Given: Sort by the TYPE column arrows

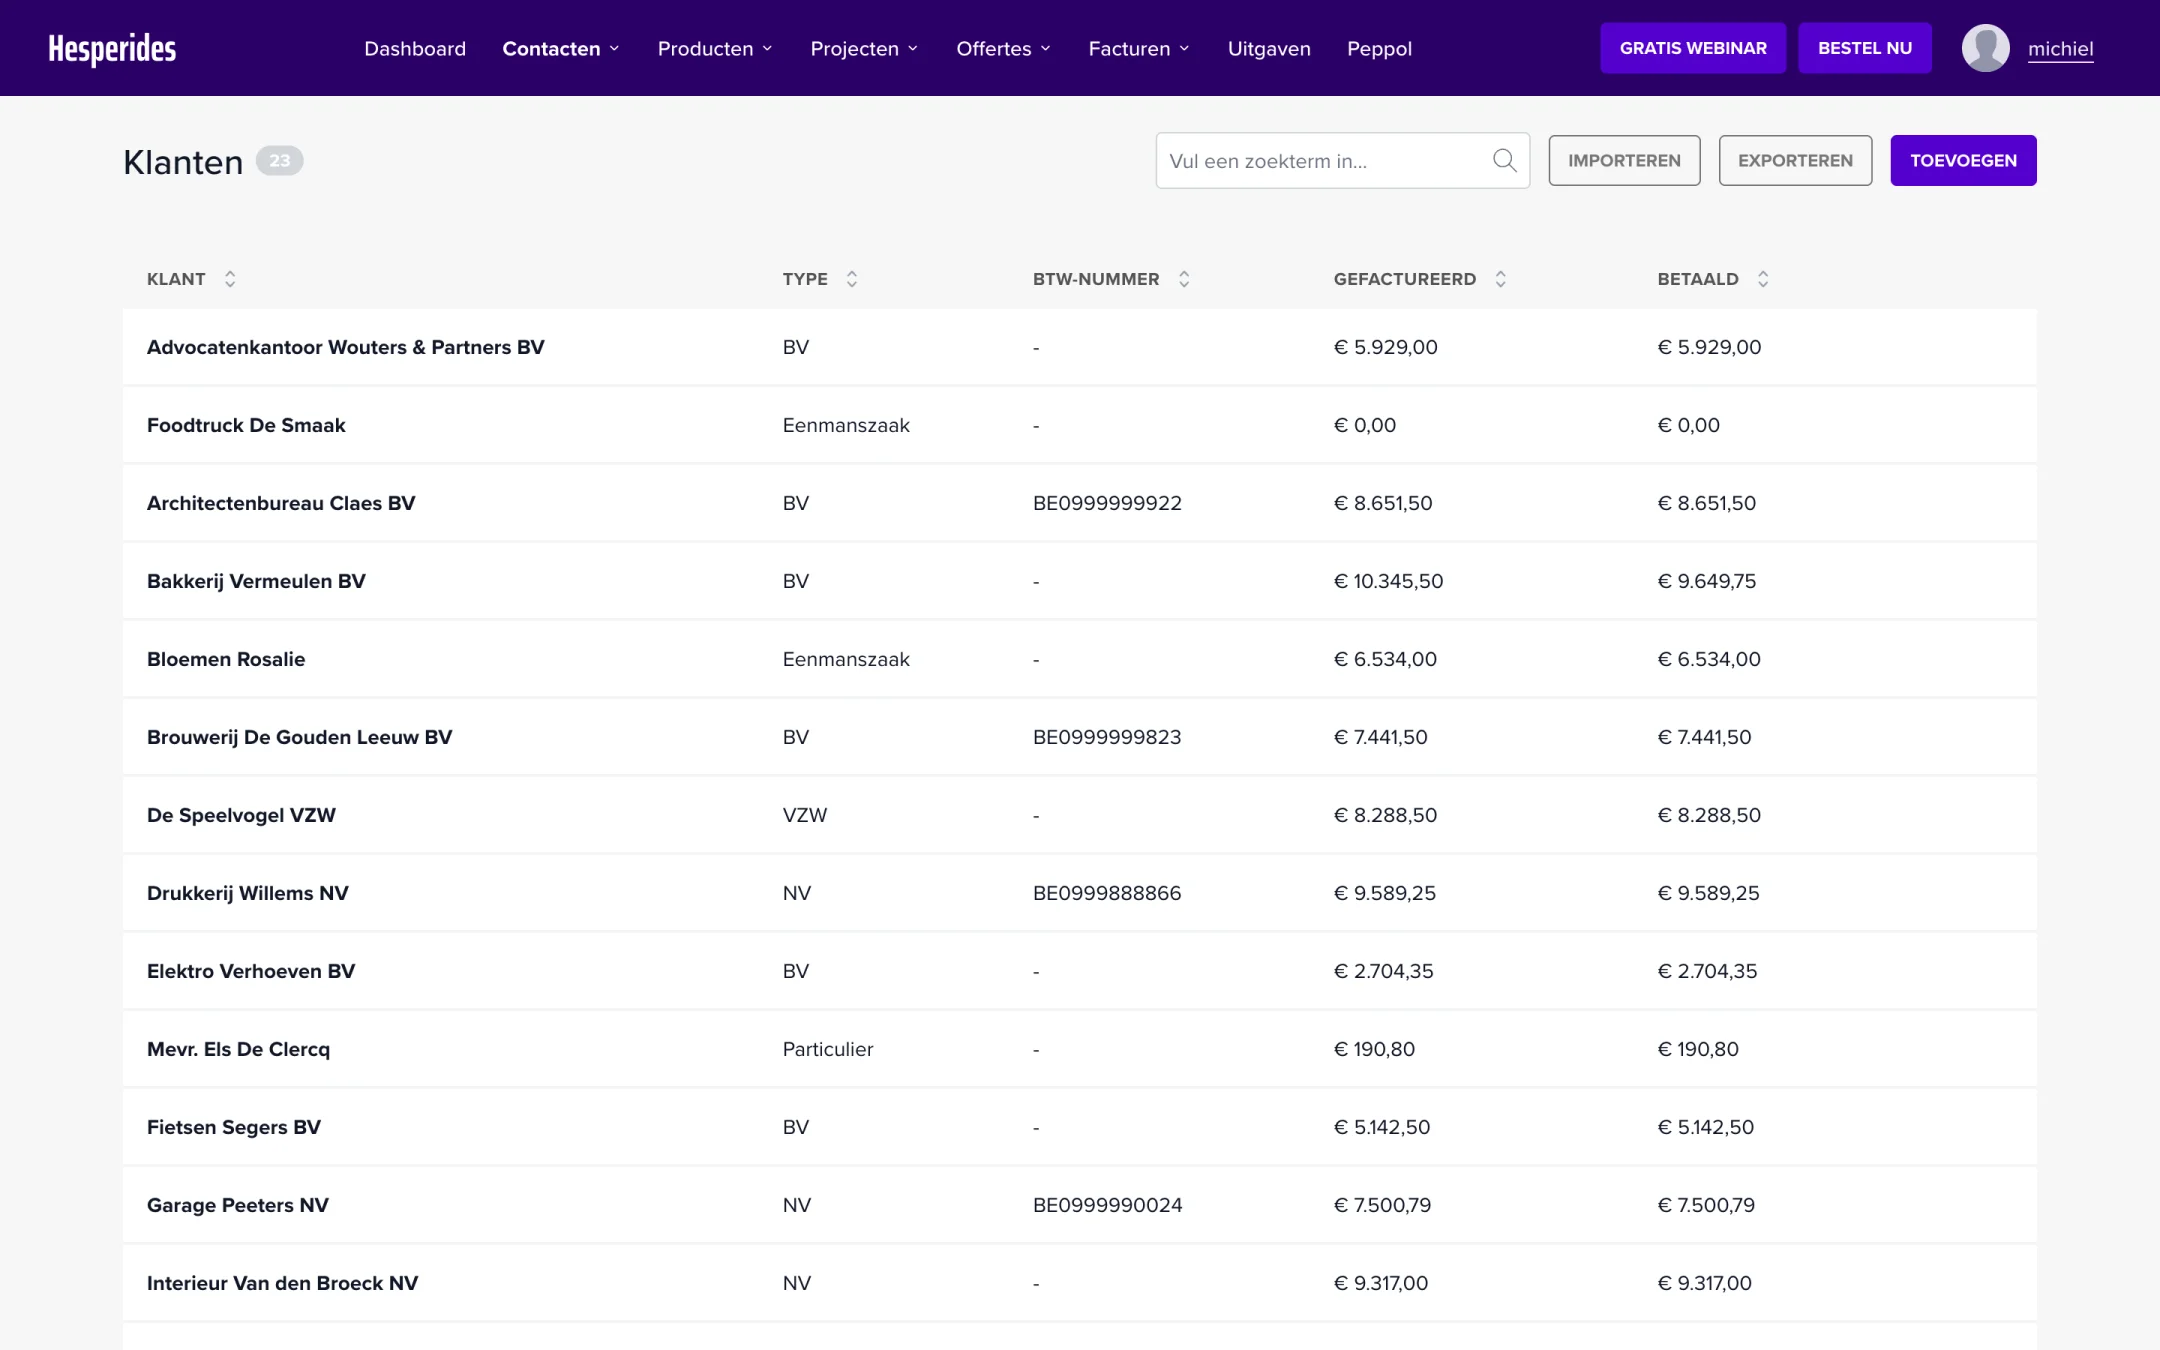Looking at the screenshot, I should [x=852, y=279].
